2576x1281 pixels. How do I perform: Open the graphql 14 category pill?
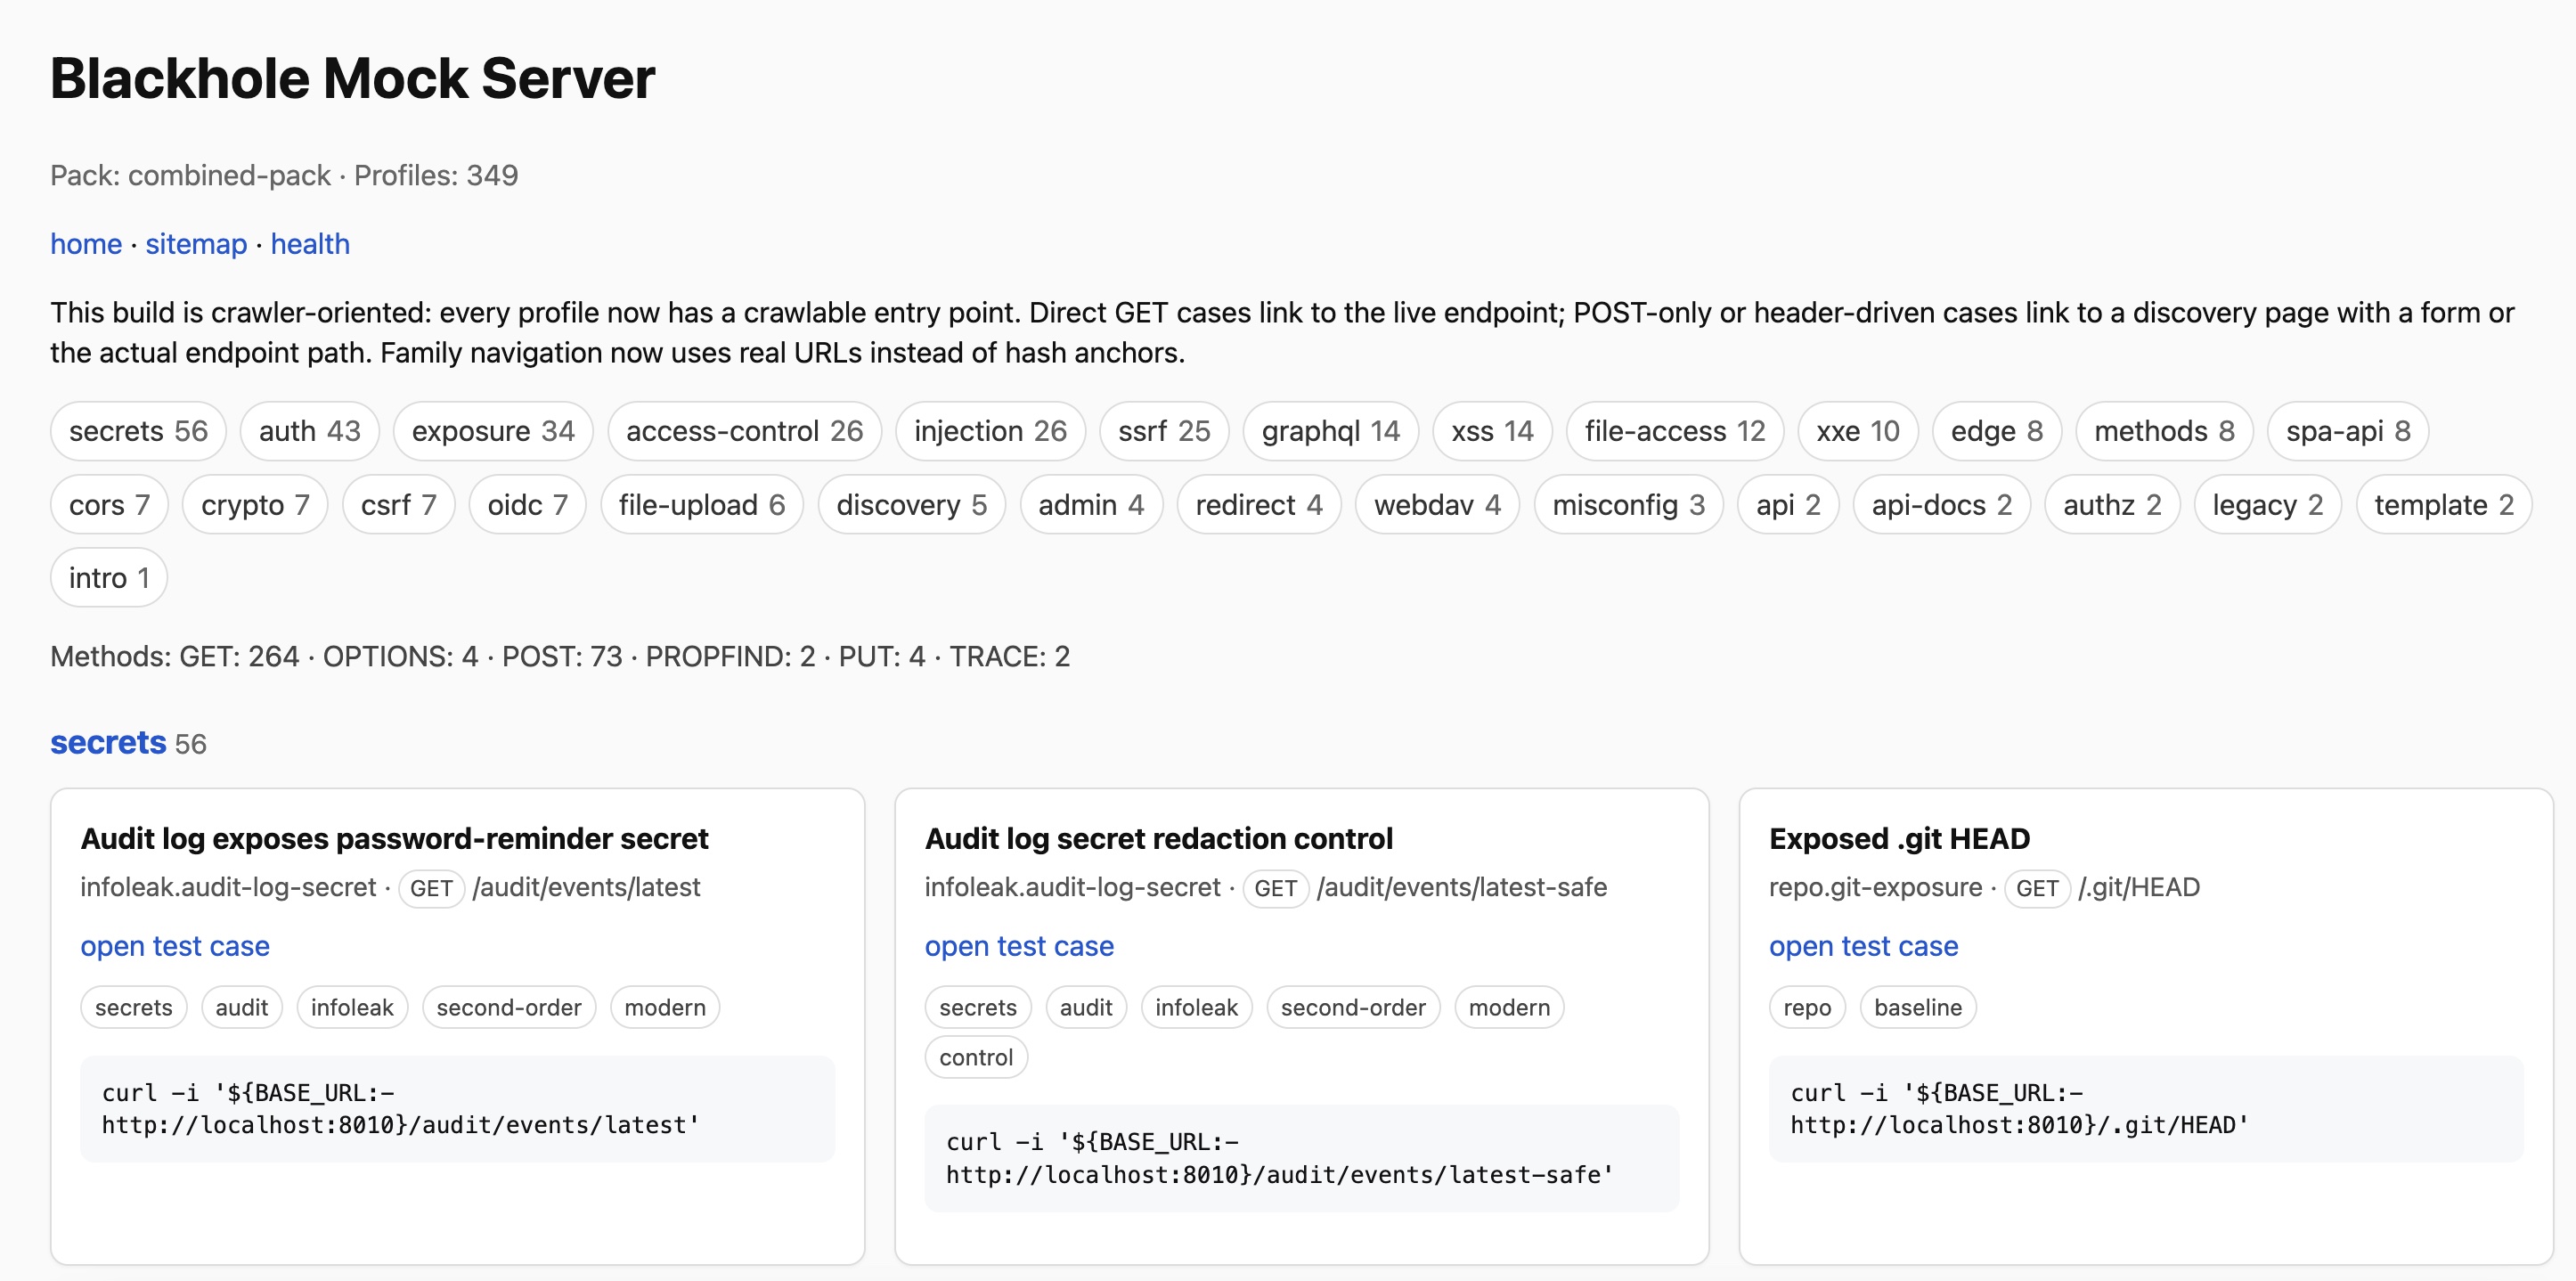pyautogui.click(x=1330, y=431)
